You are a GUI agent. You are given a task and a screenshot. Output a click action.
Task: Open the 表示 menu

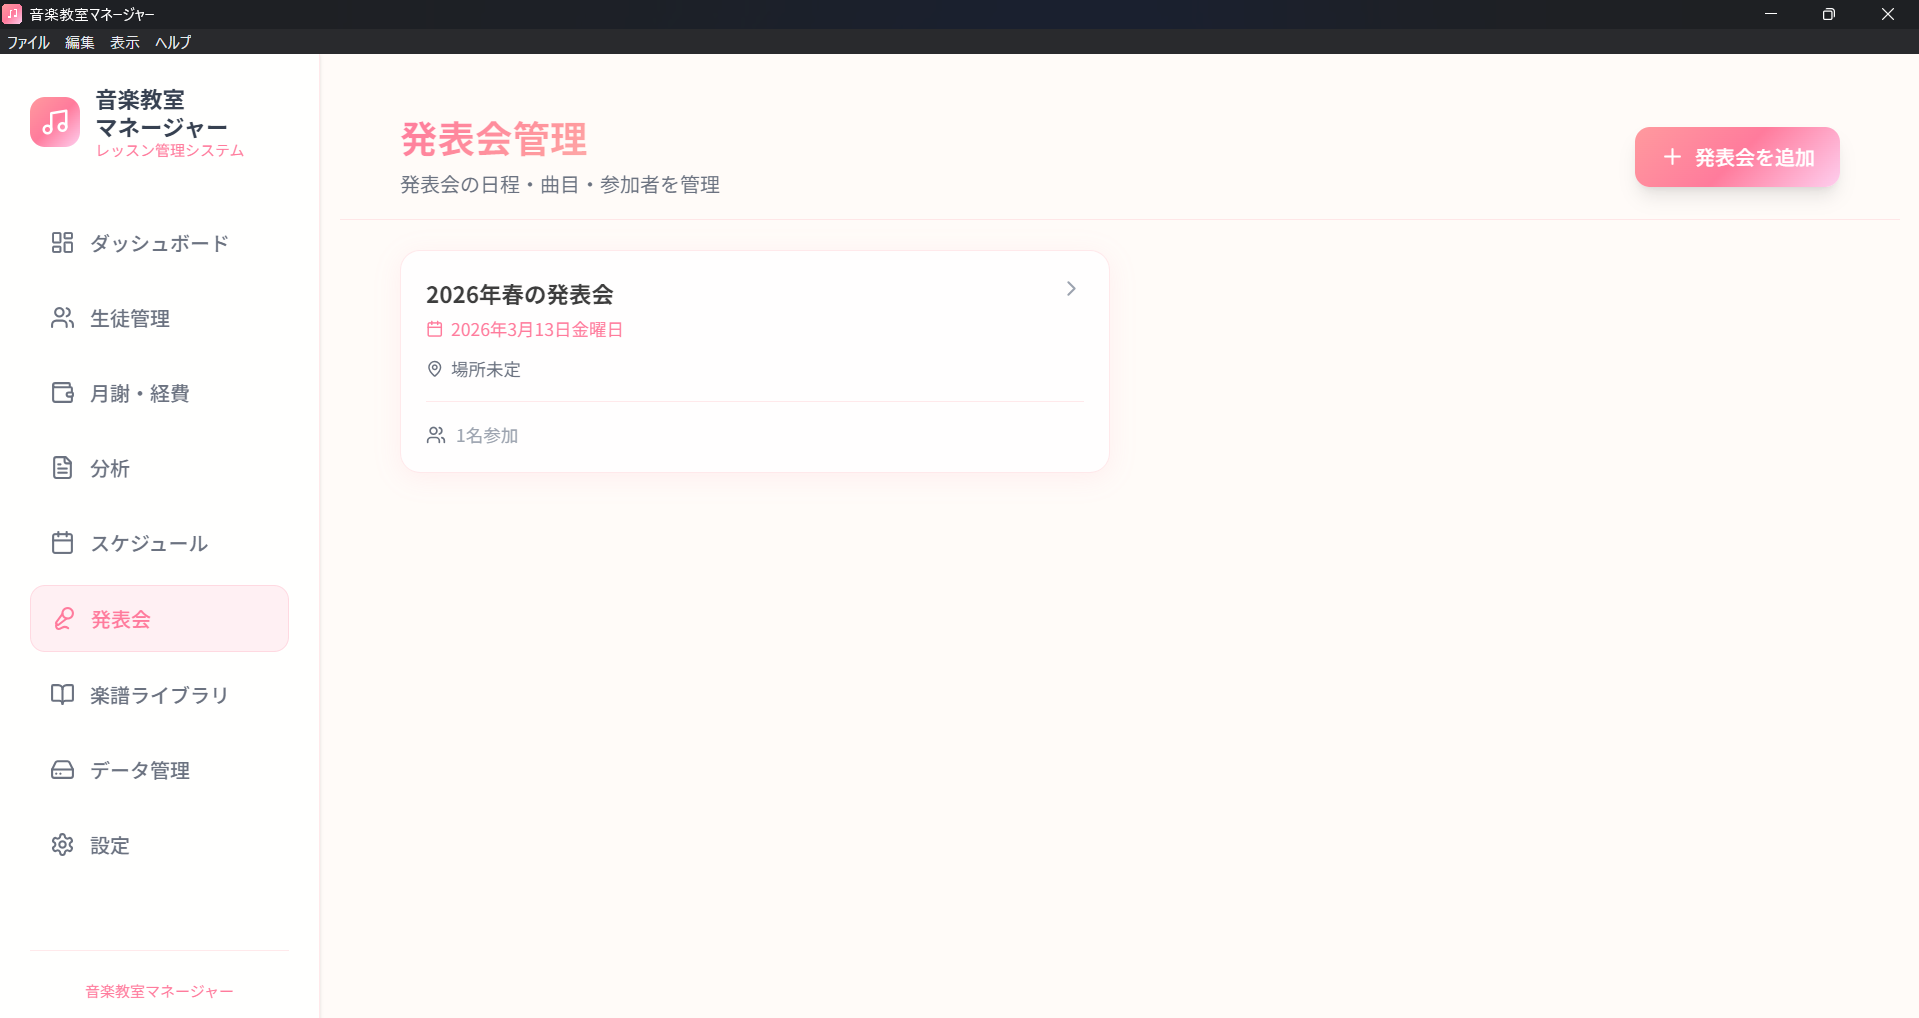(x=123, y=42)
